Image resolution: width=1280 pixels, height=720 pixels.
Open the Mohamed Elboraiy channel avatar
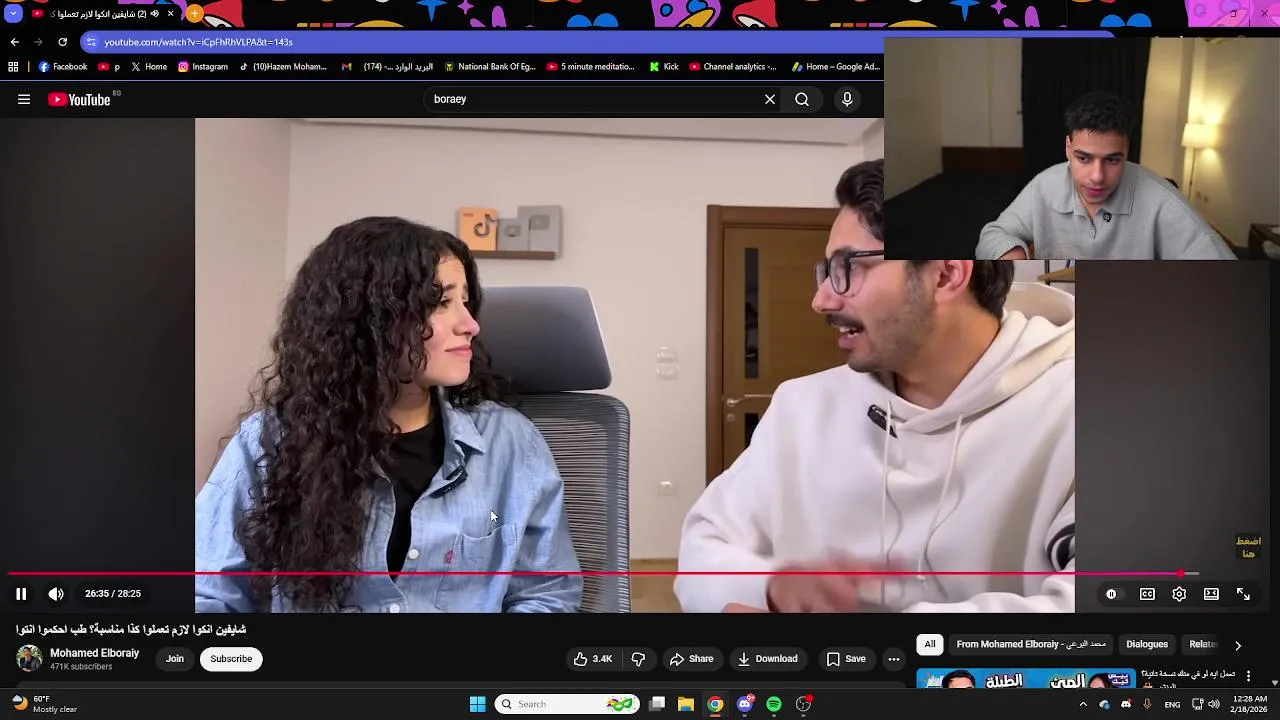(x=29, y=658)
